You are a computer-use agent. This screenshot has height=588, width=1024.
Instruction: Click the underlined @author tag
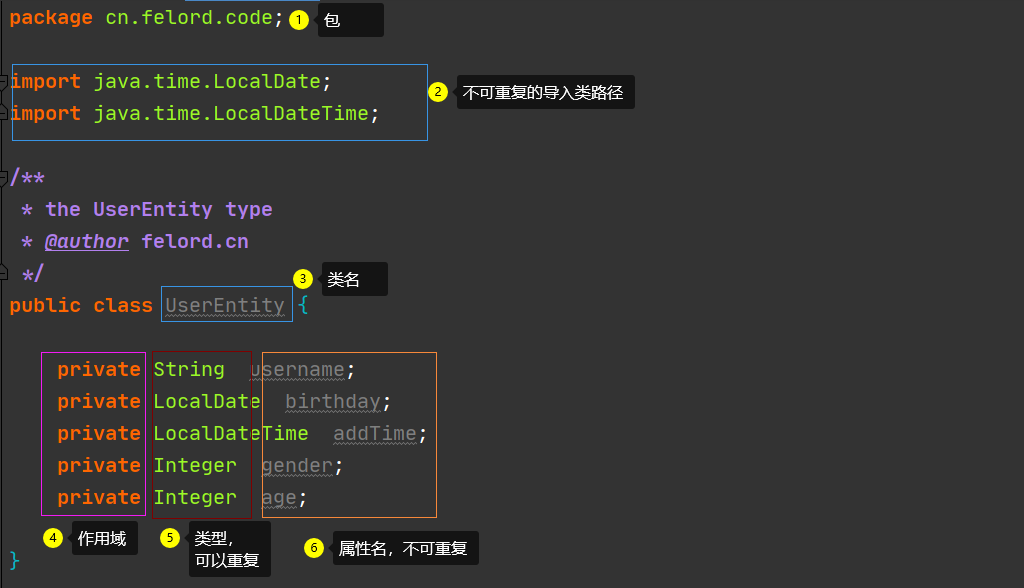87,241
